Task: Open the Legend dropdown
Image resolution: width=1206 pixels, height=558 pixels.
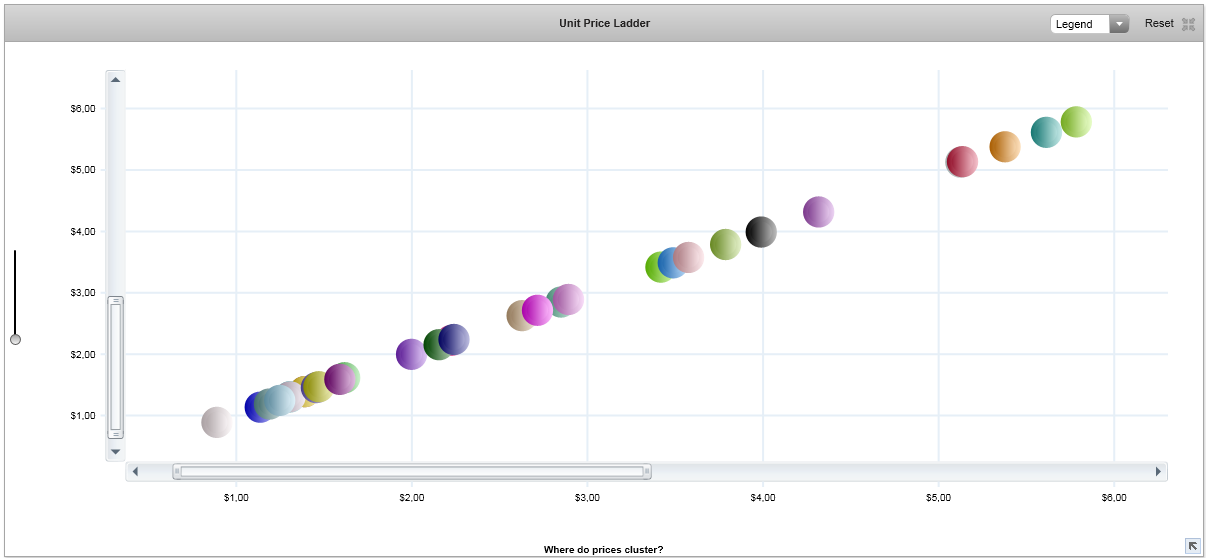Action: (x=1089, y=24)
